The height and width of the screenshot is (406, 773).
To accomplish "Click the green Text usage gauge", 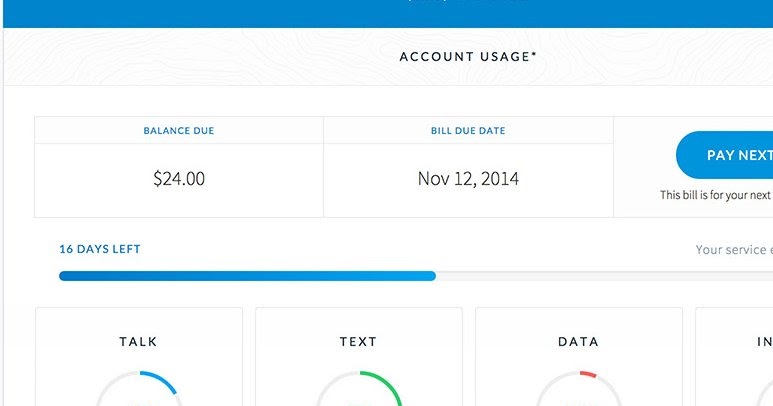I will point(359,389).
